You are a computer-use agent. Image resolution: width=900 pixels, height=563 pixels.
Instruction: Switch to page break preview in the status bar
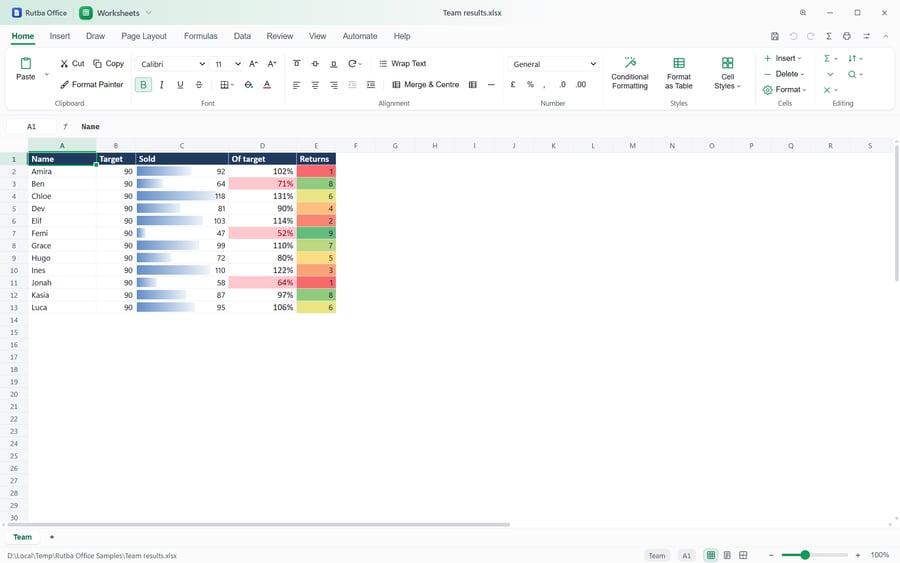coord(743,555)
